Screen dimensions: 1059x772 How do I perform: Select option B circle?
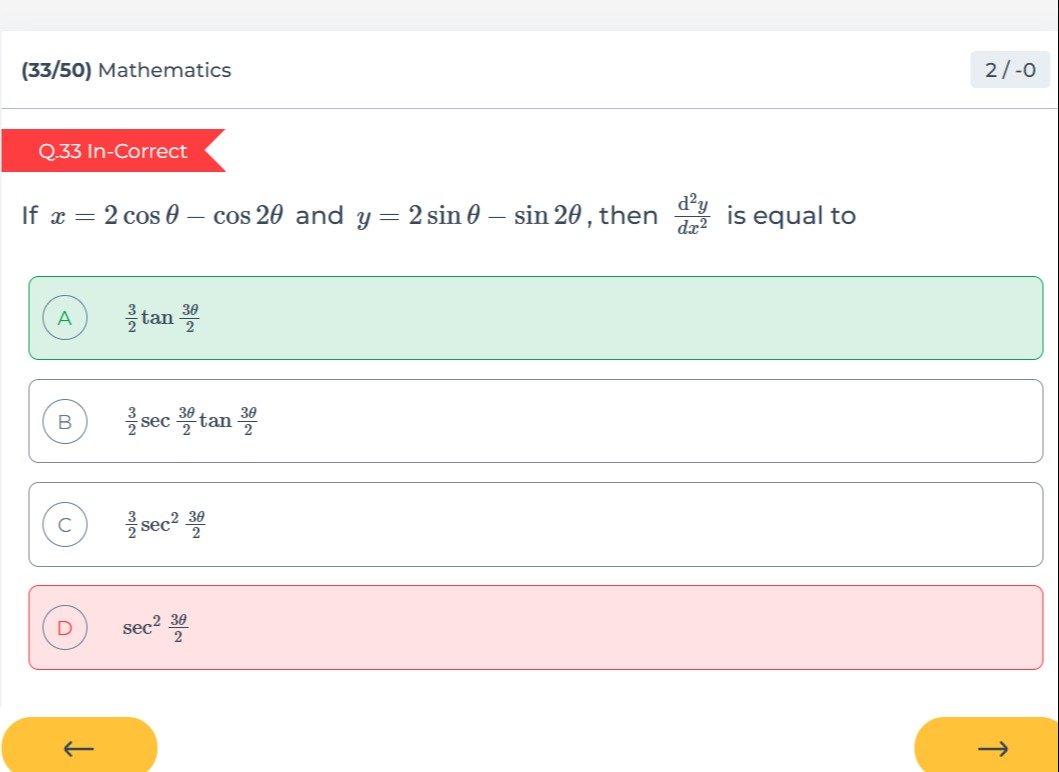click(65, 421)
